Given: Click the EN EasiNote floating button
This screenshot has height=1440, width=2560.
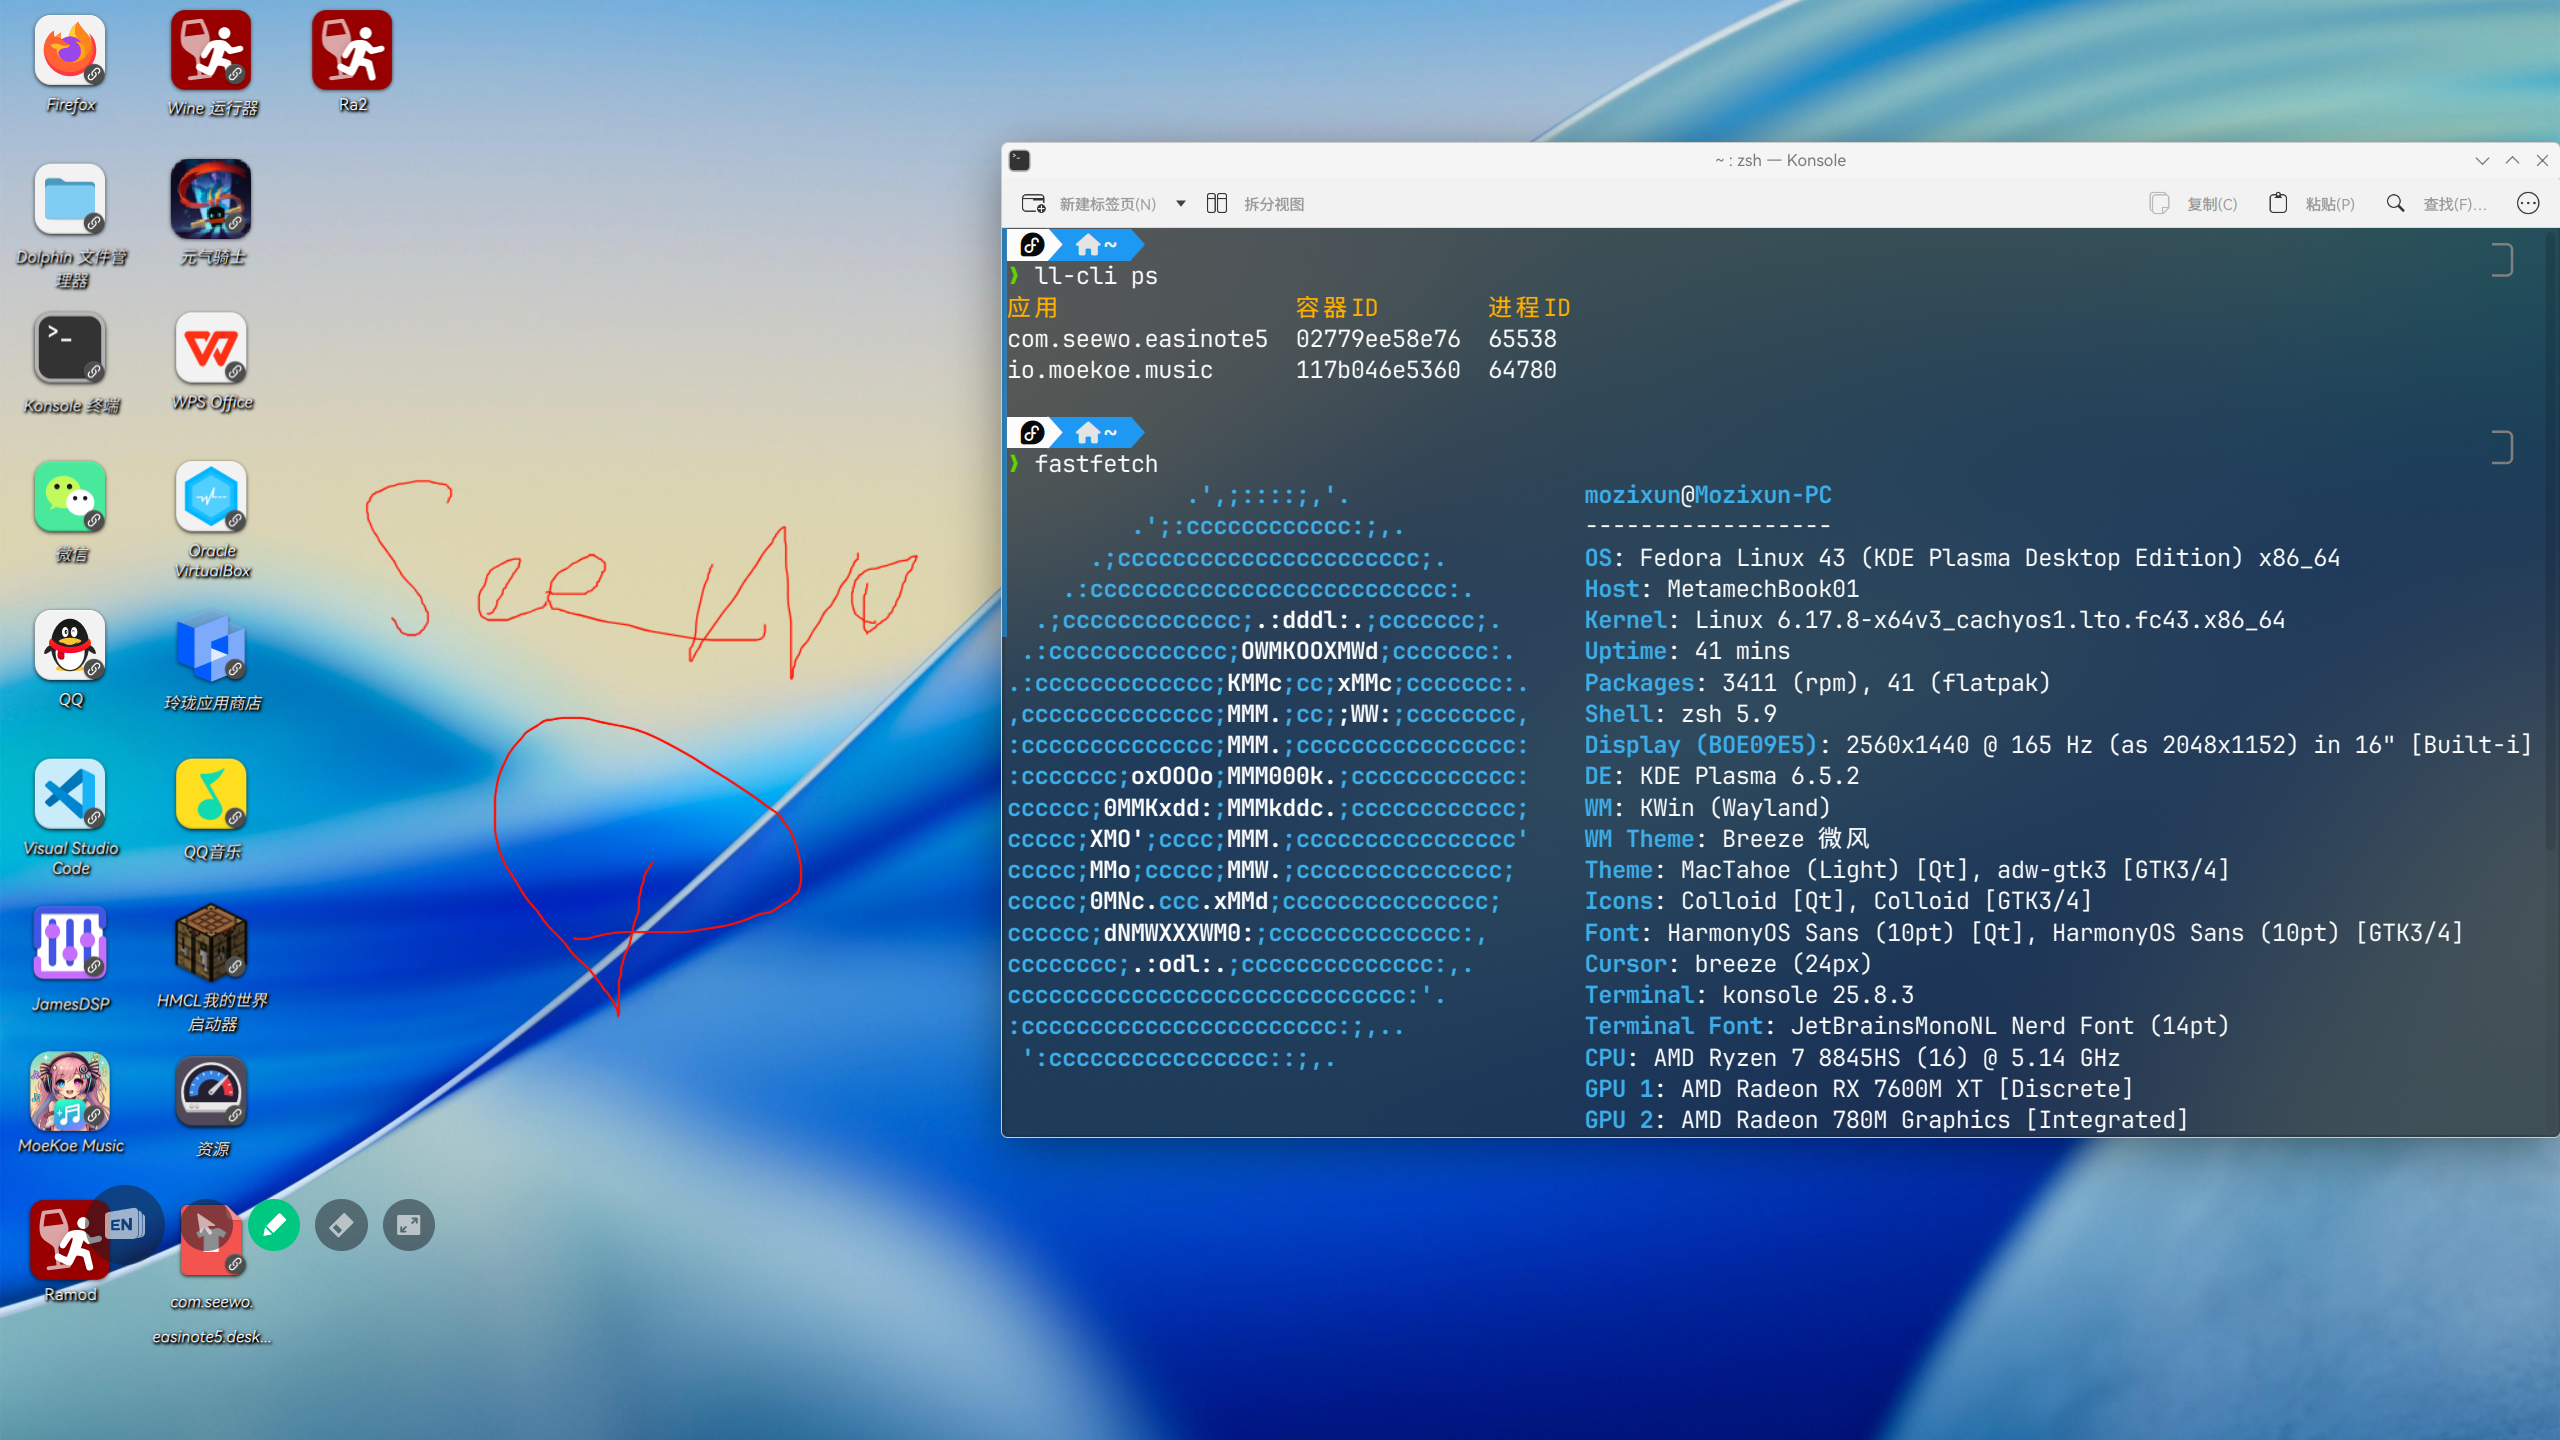Looking at the screenshot, I should (124, 1224).
